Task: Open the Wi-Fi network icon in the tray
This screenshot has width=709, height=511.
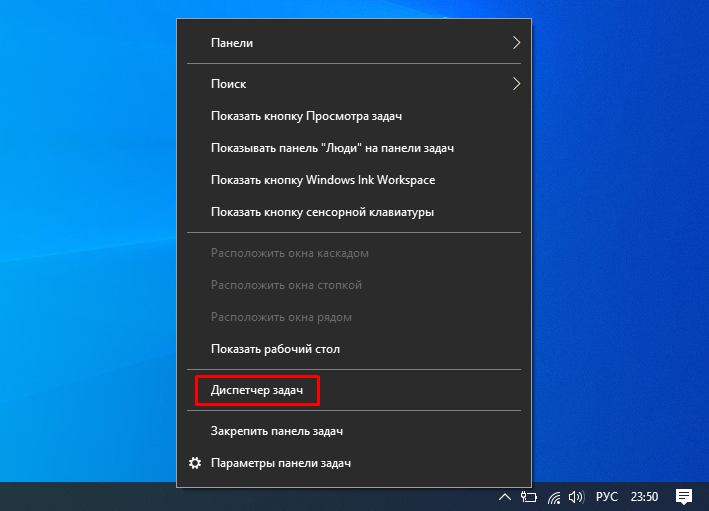Action: click(x=554, y=497)
